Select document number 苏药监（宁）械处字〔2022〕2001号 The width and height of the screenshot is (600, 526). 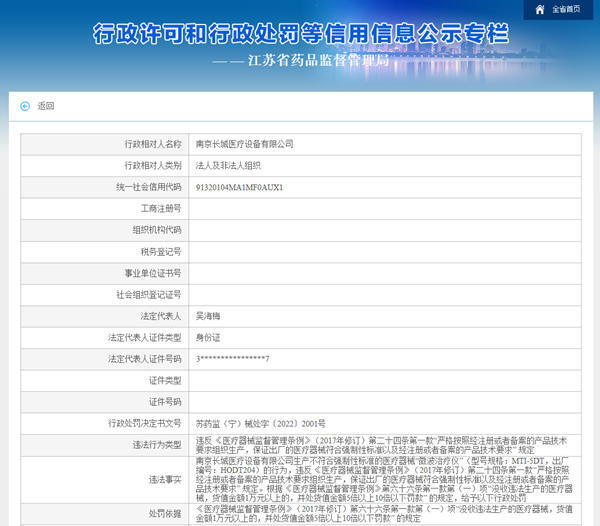coord(261,424)
